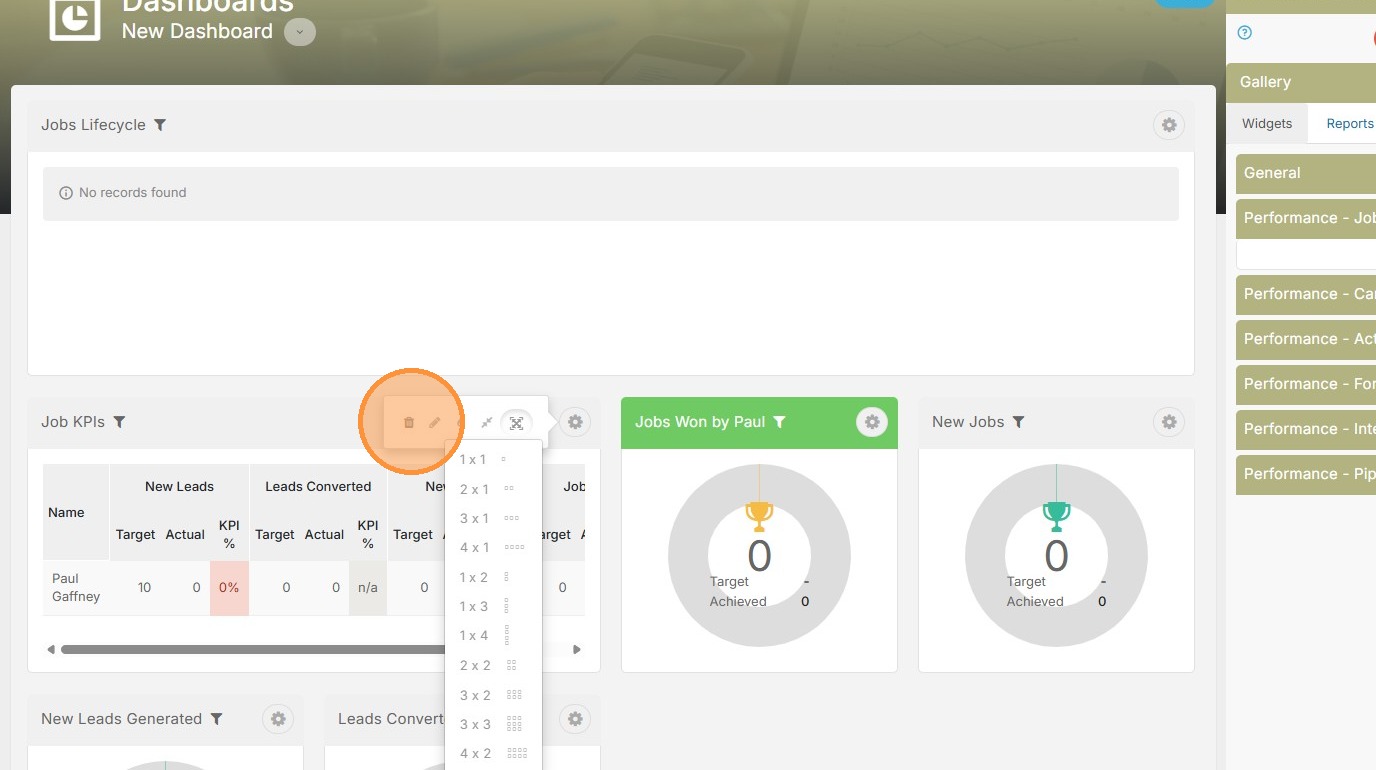Viewport: 1376px width, 770px height.
Task: Choose the 1 x 3 widget size
Action: click(x=493, y=606)
